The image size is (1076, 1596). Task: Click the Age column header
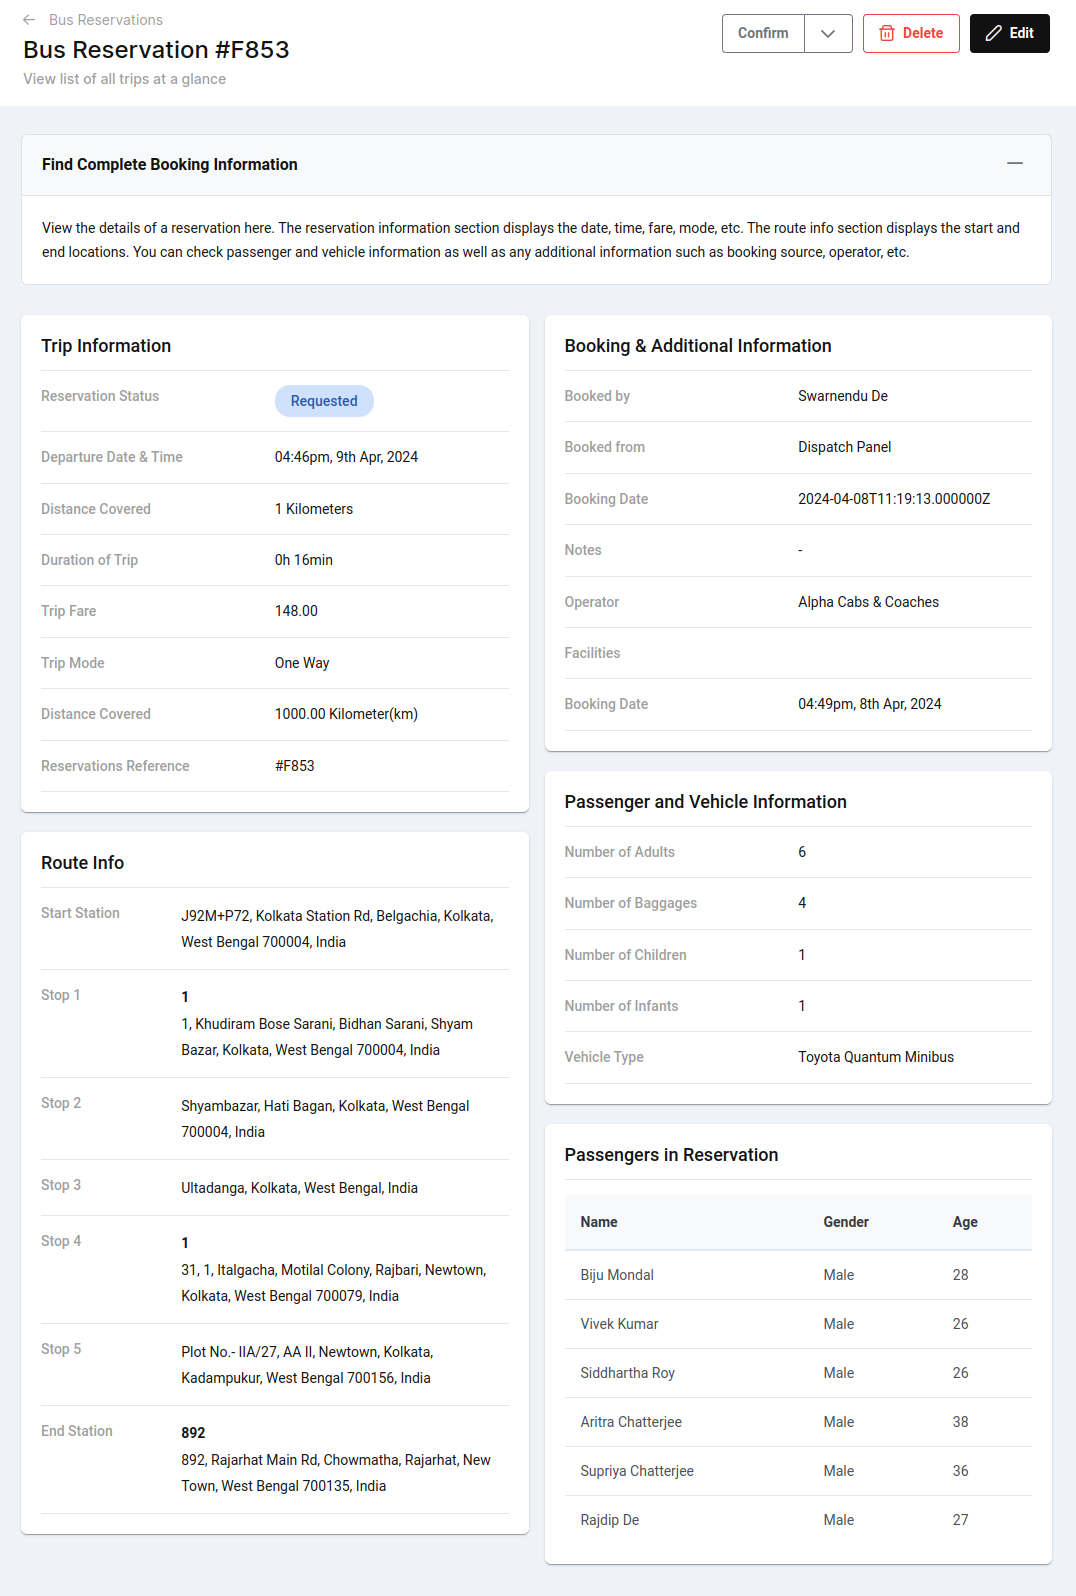coord(965,1222)
